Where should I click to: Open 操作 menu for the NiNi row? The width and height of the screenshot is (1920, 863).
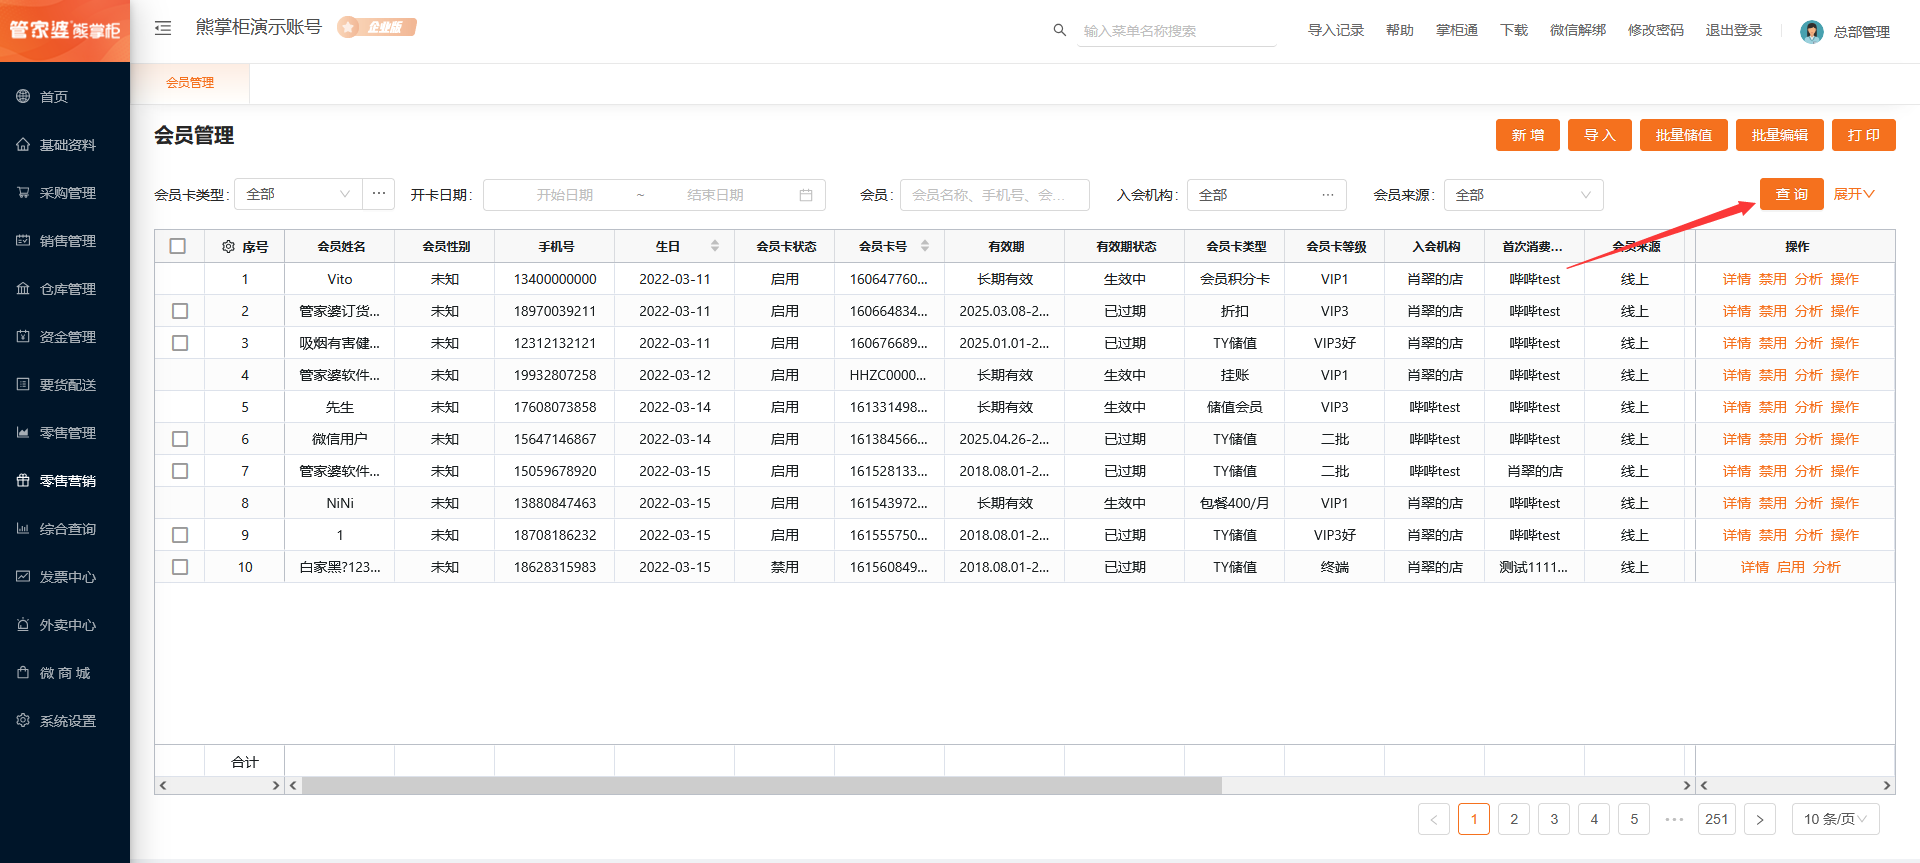[x=1844, y=503]
